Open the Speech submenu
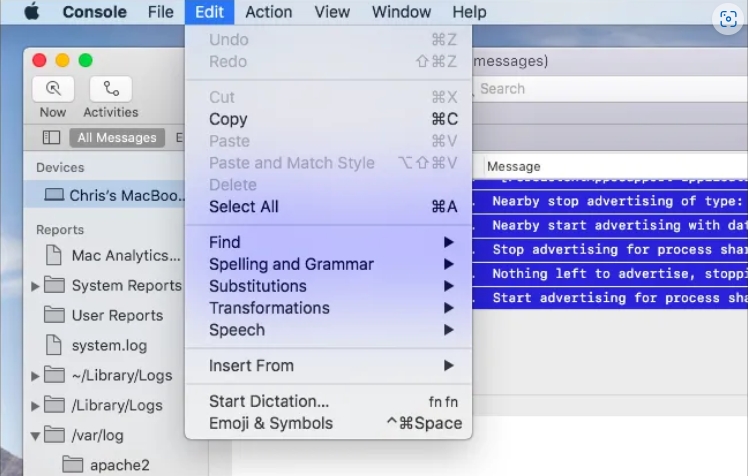 [x=328, y=330]
